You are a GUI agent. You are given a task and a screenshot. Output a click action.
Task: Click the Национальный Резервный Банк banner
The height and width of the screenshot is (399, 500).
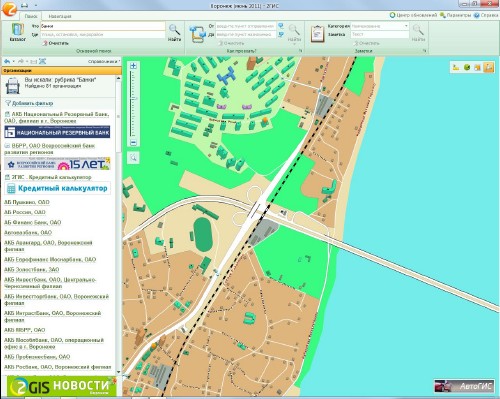(57, 132)
